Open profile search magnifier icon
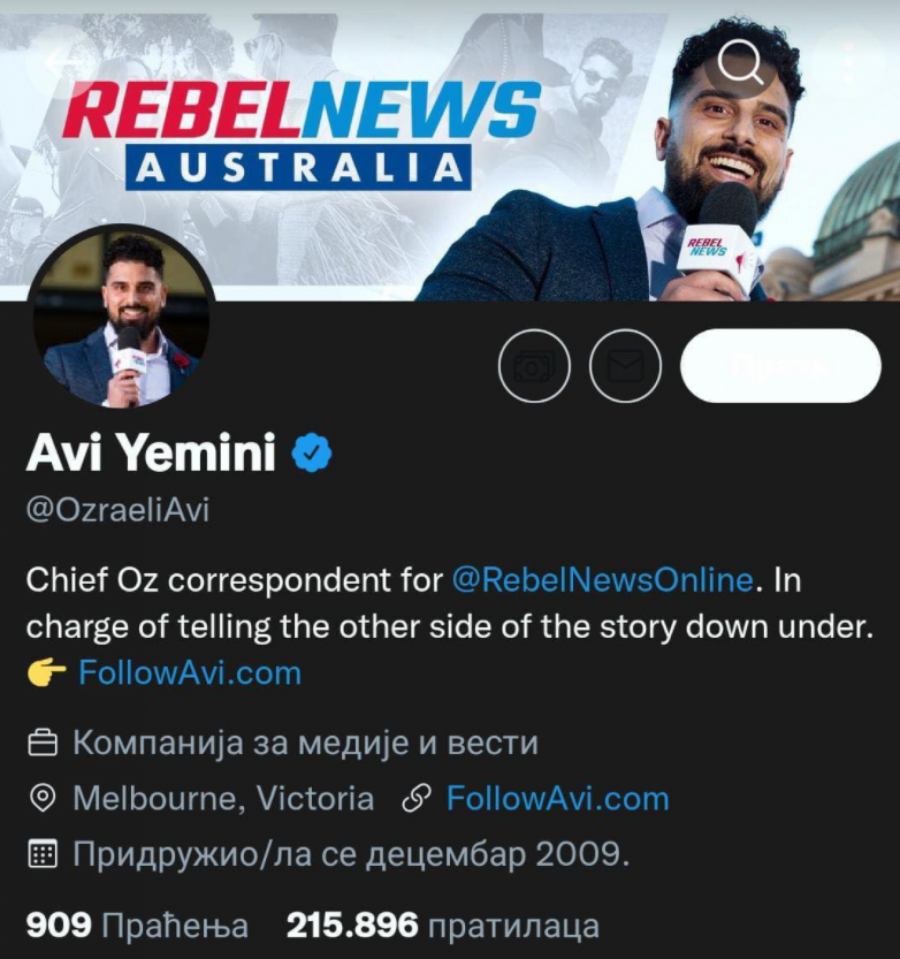This screenshot has width=900, height=959. 740,61
